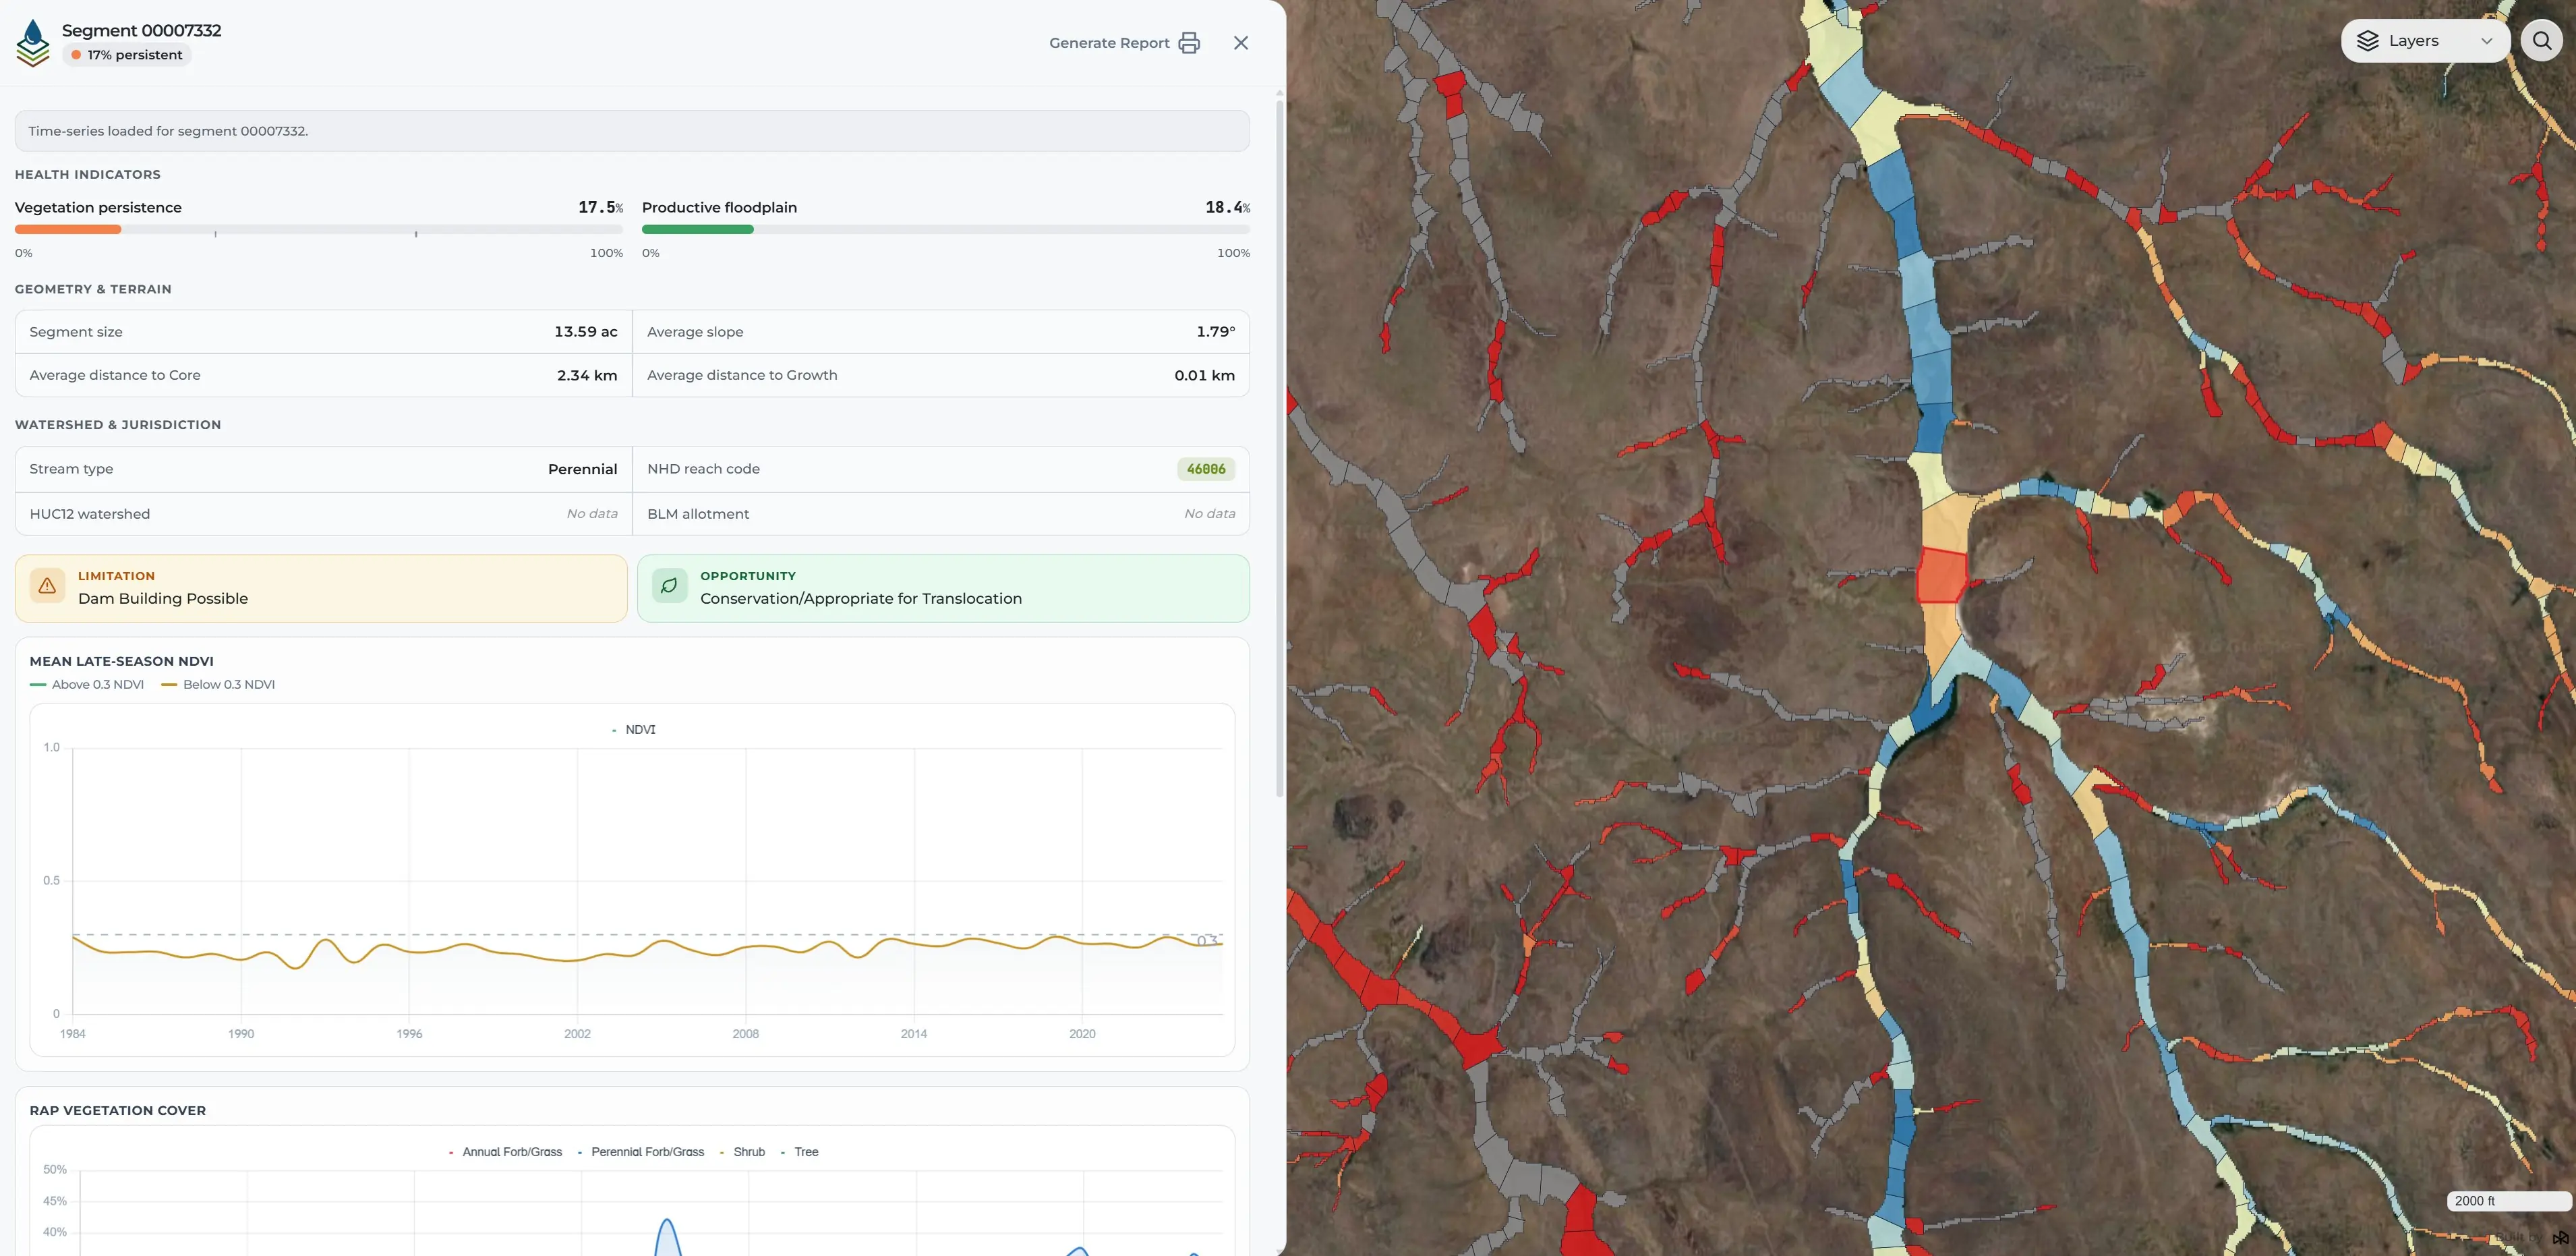2576x1256 pixels.
Task: Click the Stream type Perennial value
Action: coord(582,469)
